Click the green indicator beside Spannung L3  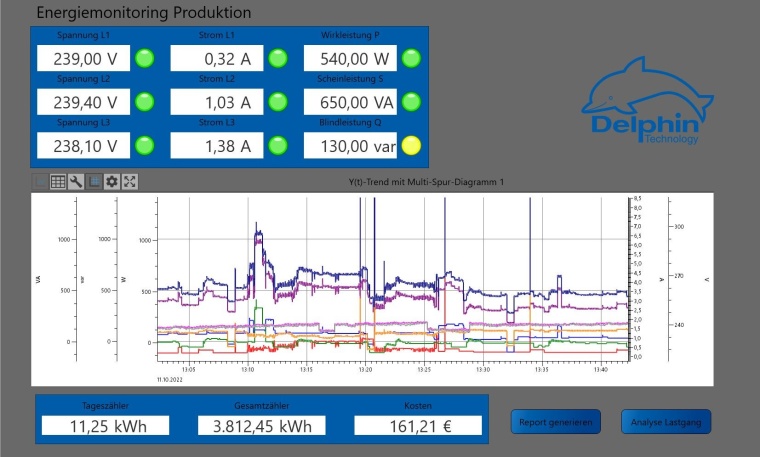point(145,146)
